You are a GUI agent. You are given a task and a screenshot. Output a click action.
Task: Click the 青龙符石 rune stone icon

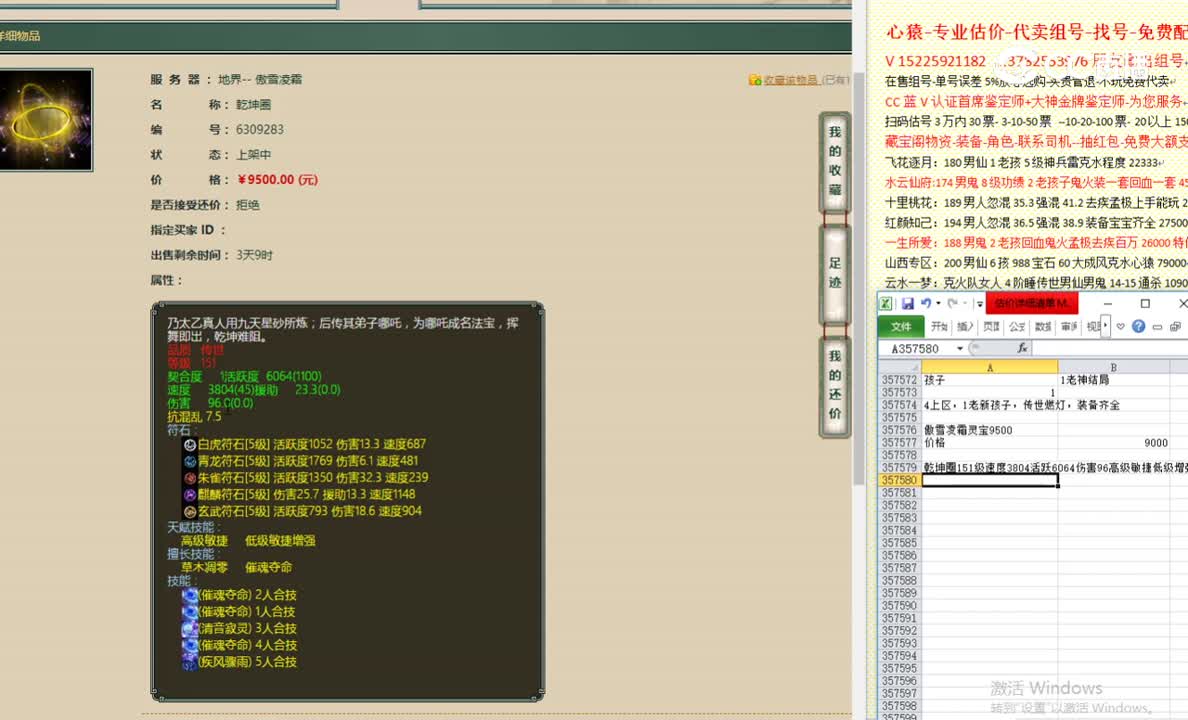click(x=190, y=463)
